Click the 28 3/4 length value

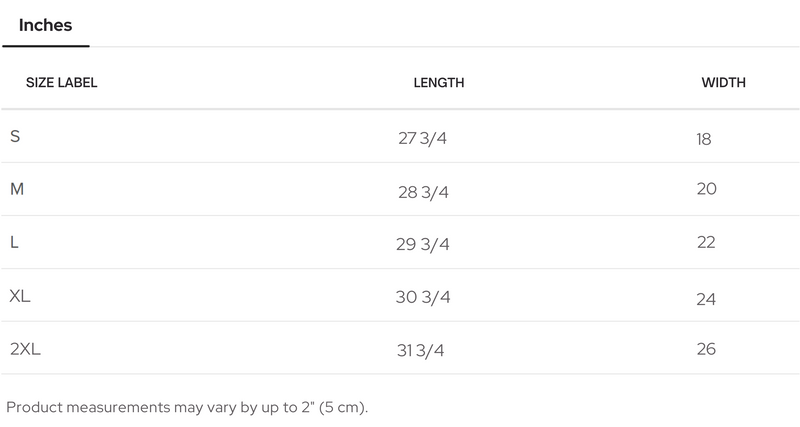tap(423, 192)
